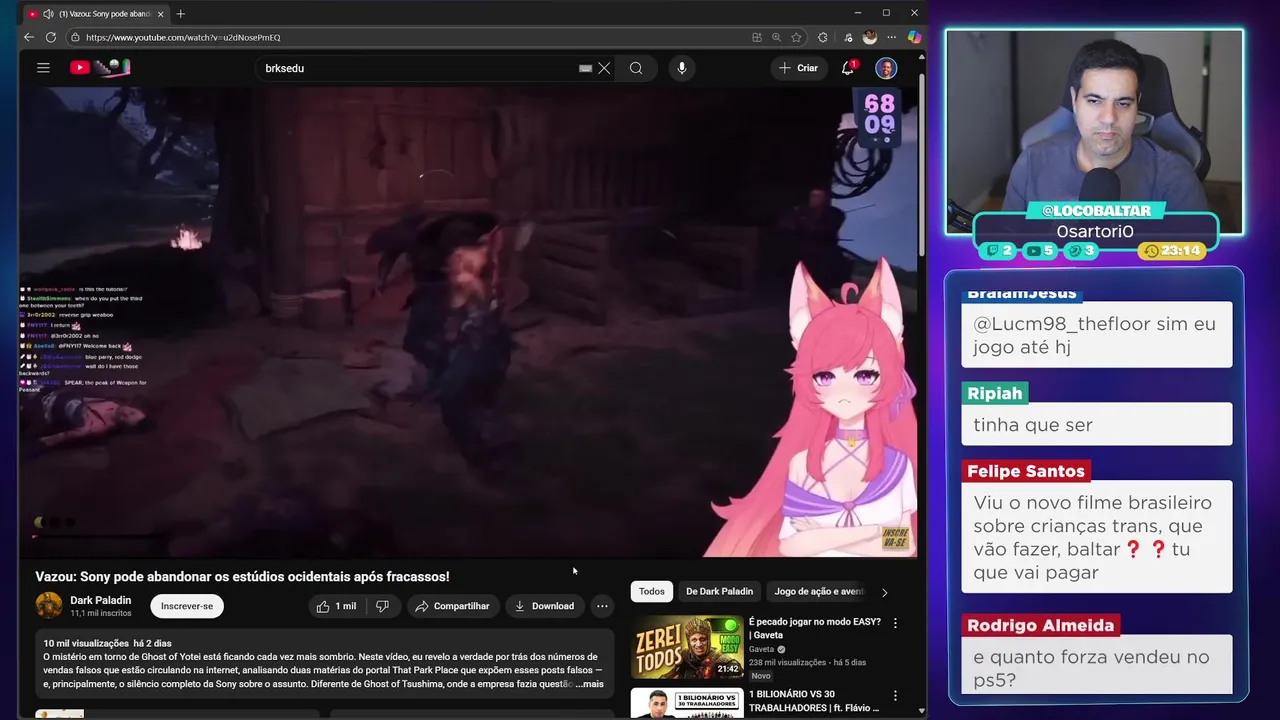Open the apps available icon in address bar
Viewport: 1280px width, 720px height.
click(757, 37)
